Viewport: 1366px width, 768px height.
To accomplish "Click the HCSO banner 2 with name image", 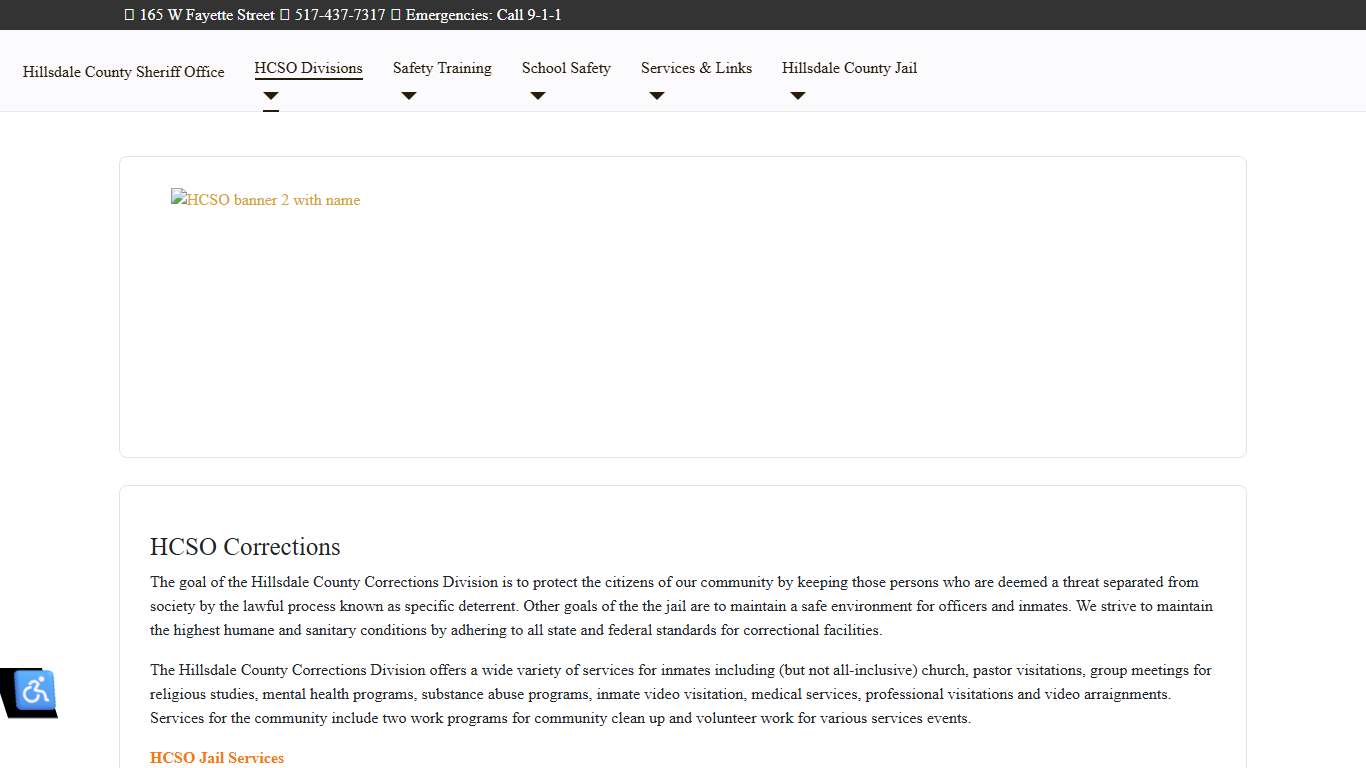I will click(266, 200).
